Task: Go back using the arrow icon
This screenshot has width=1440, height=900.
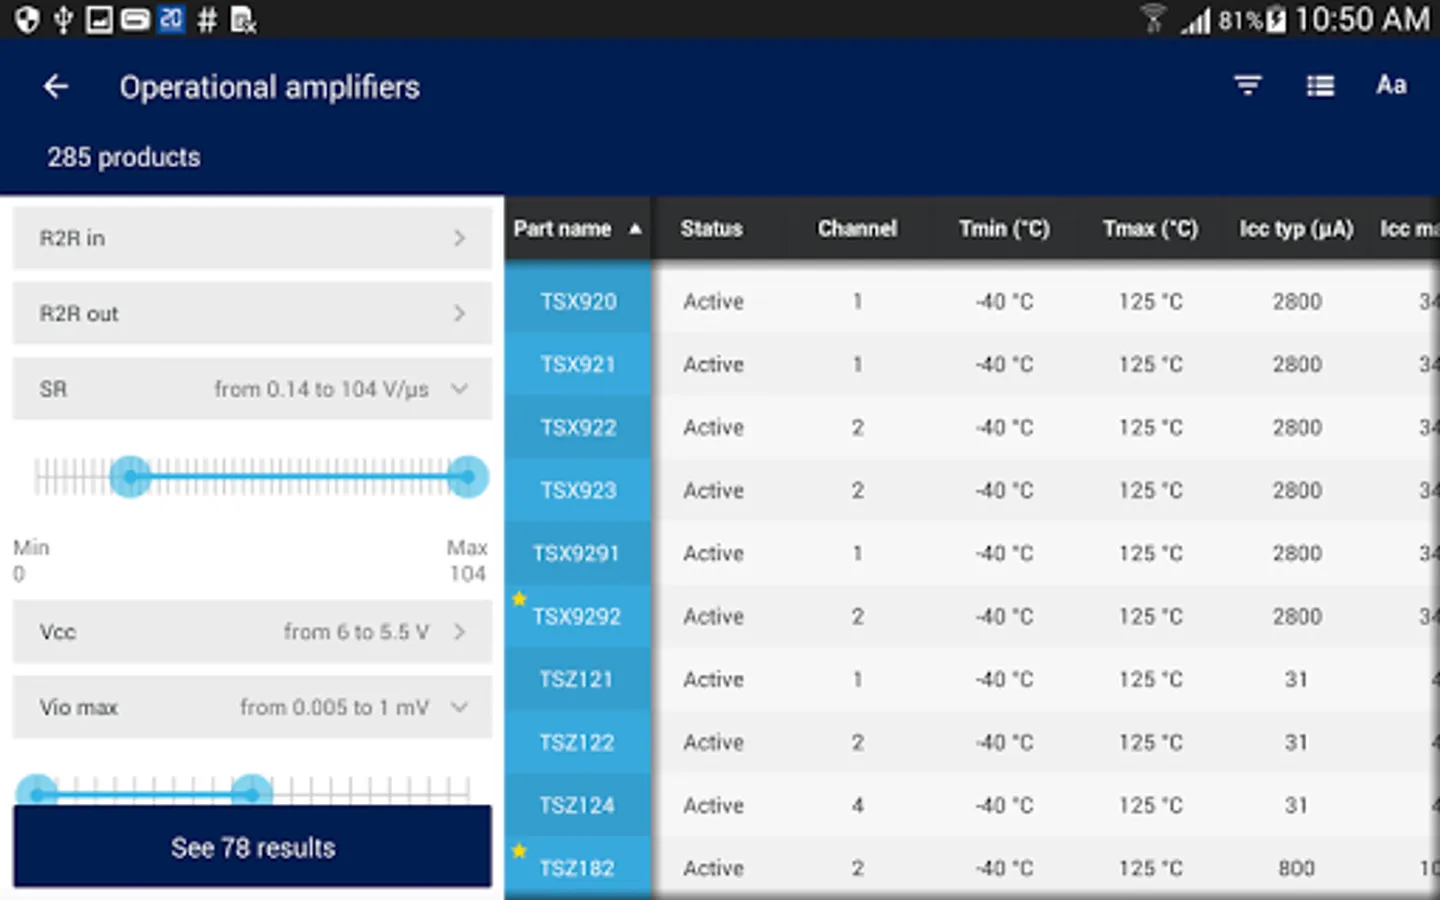Action: point(56,87)
